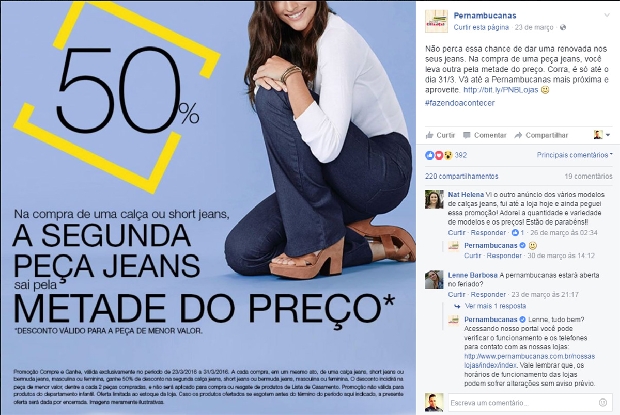Open the bit.ly/PNBLojas link
Screen dimensions: 620x415
(501, 90)
